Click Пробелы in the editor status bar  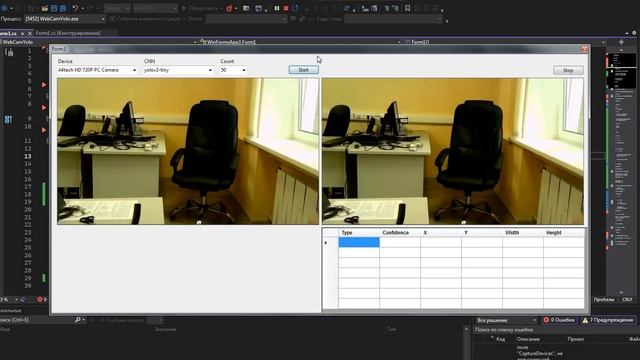tap(604, 299)
